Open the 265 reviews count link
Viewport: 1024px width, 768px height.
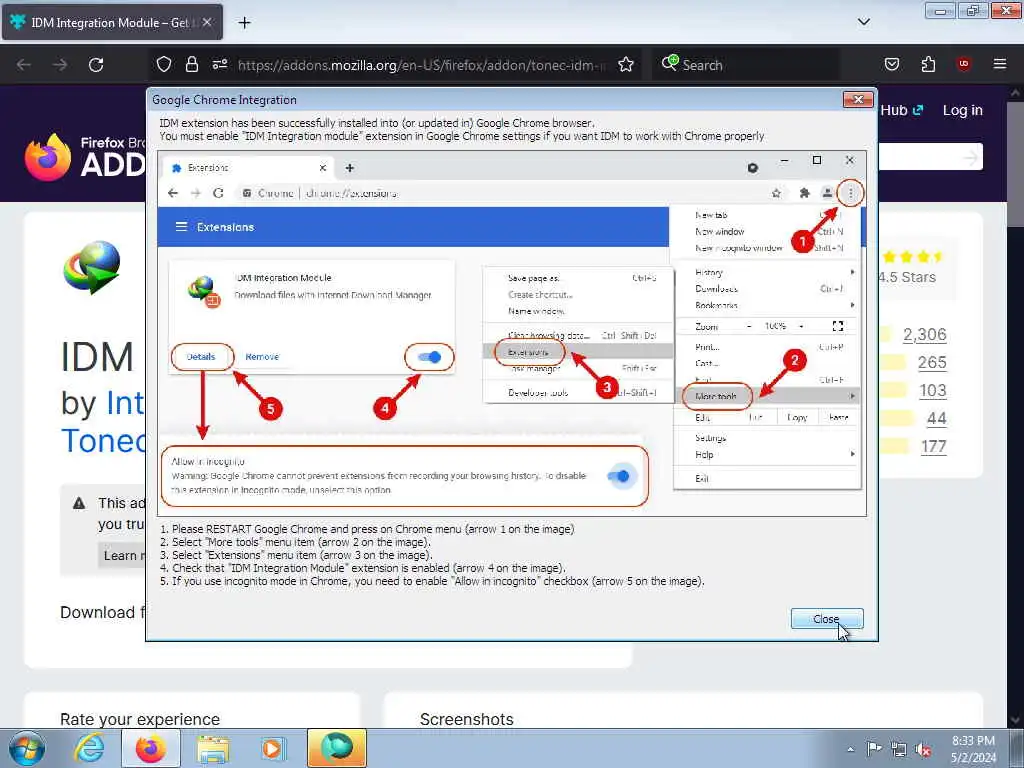932,362
